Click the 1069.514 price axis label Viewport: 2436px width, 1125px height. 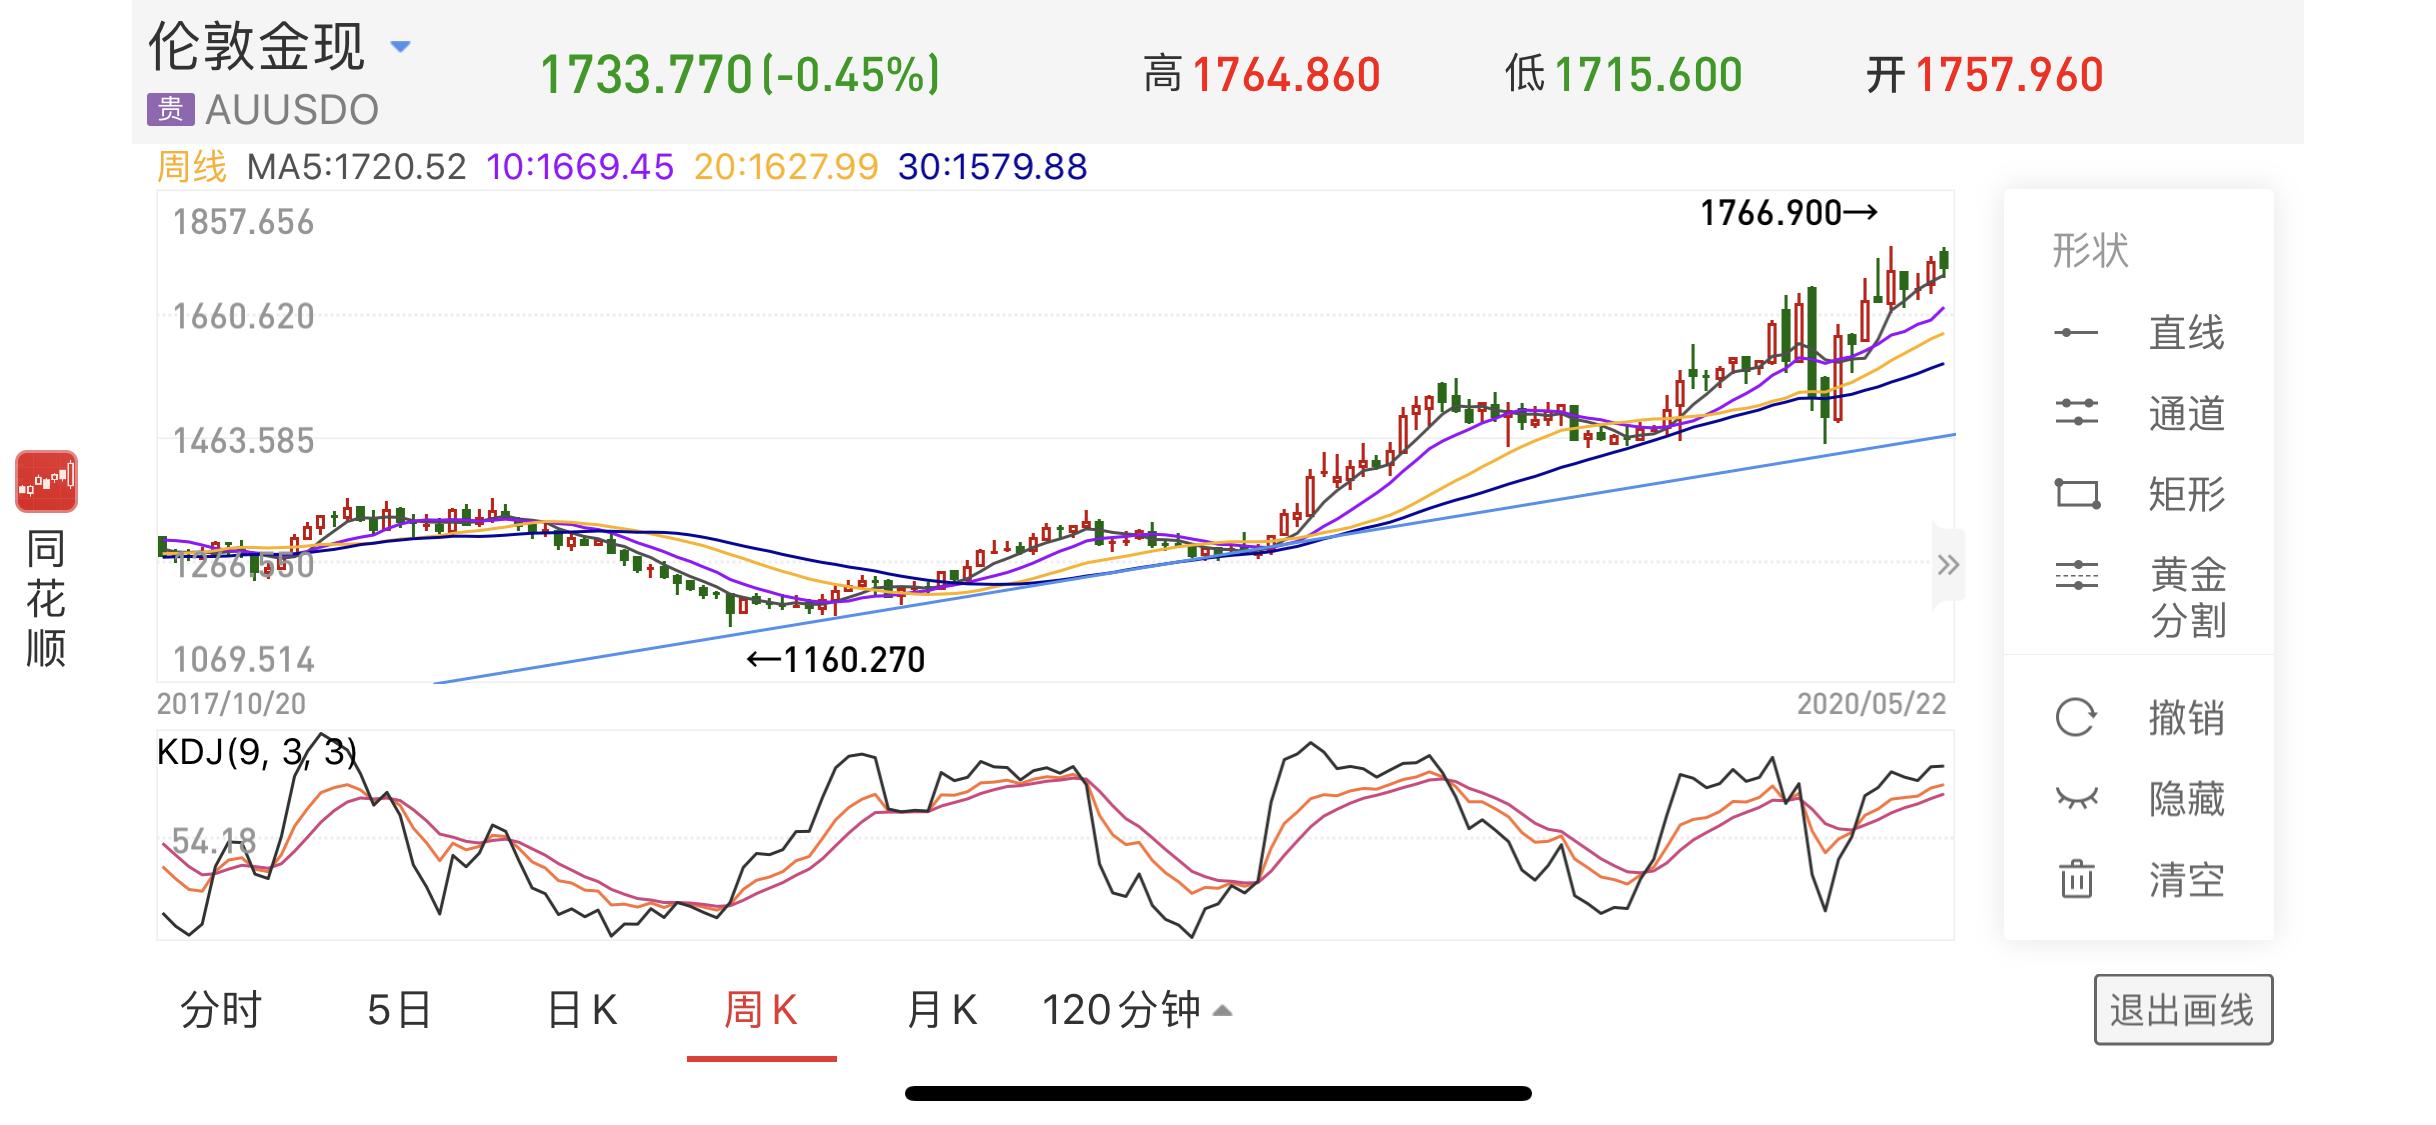tap(243, 660)
